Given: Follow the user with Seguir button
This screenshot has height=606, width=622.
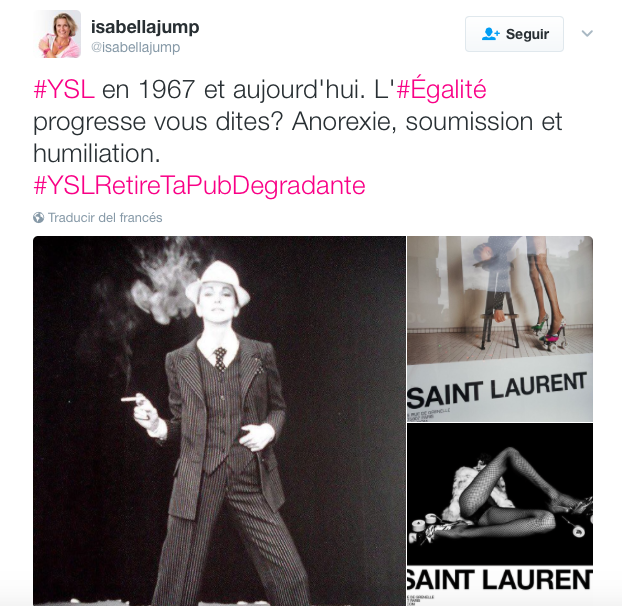Looking at the screenshot, I should (514, 34).
